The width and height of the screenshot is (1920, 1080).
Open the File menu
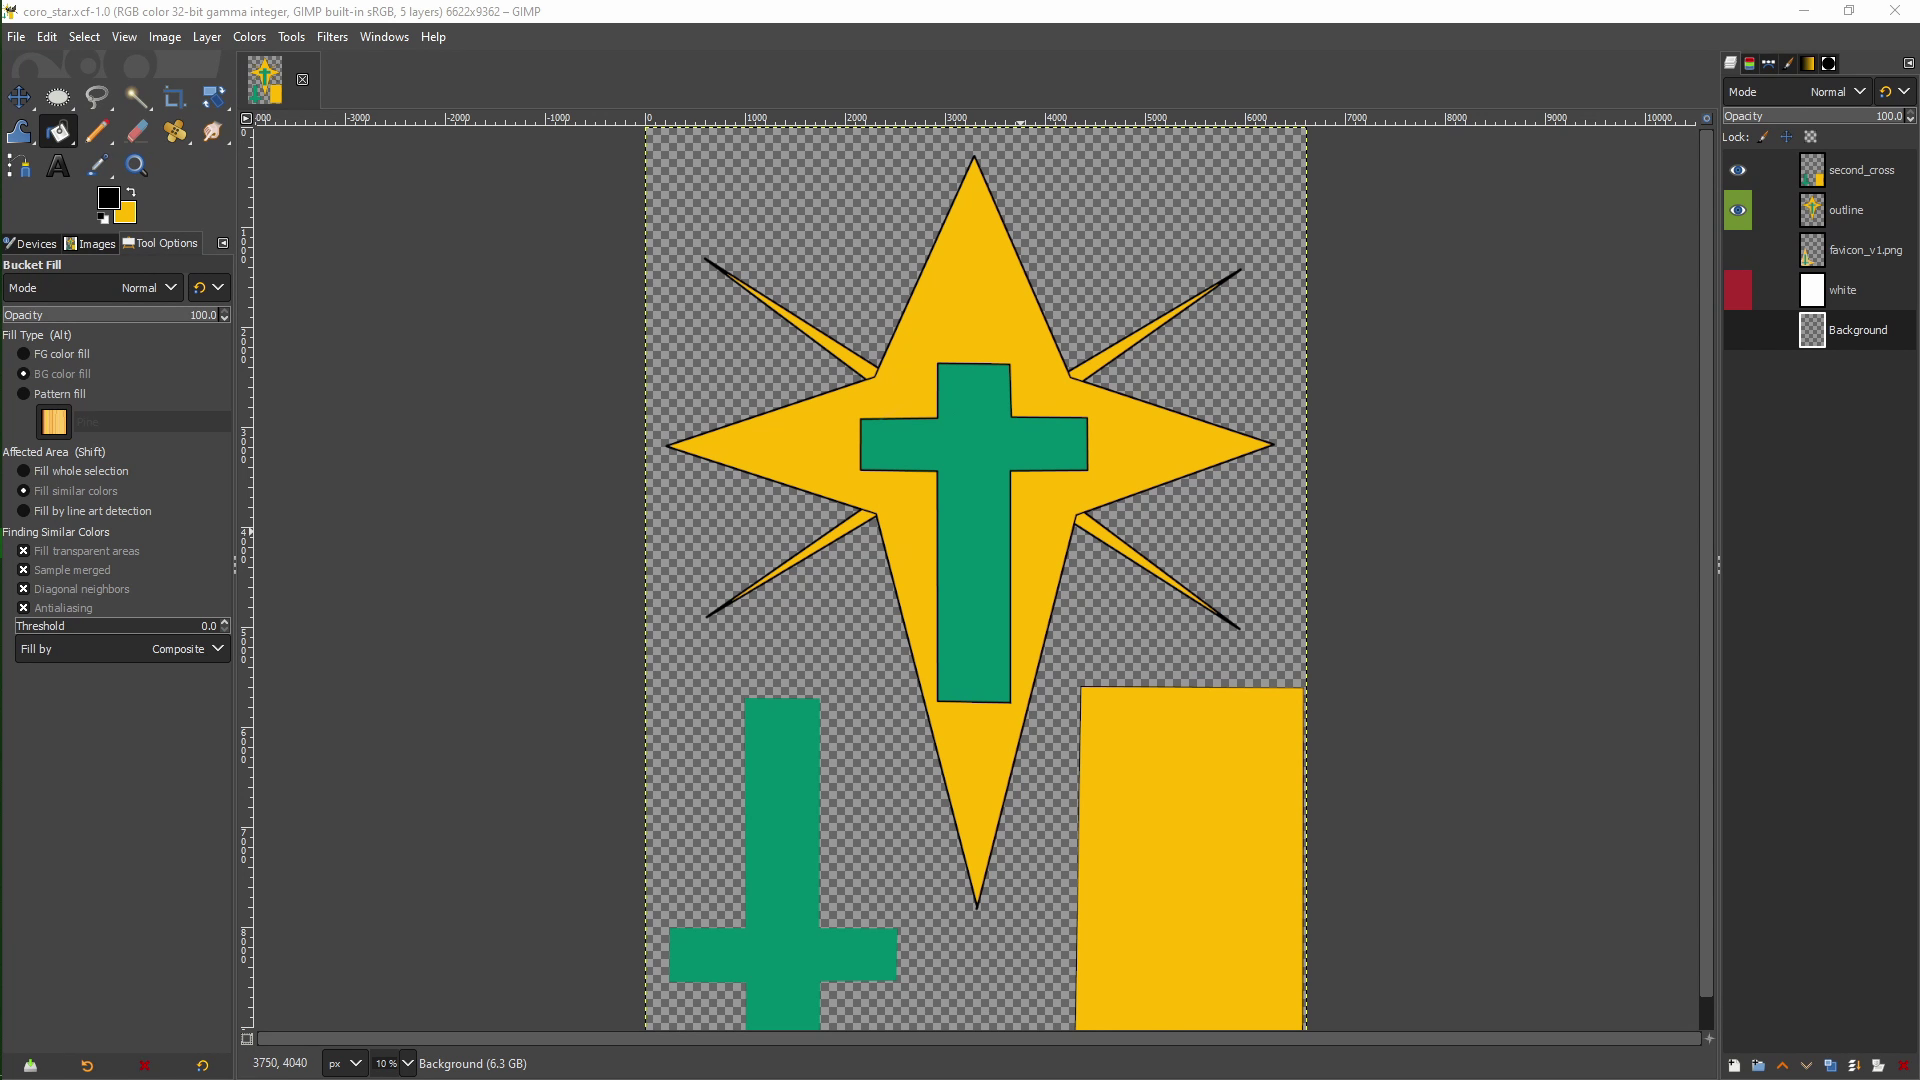point(16,37)
